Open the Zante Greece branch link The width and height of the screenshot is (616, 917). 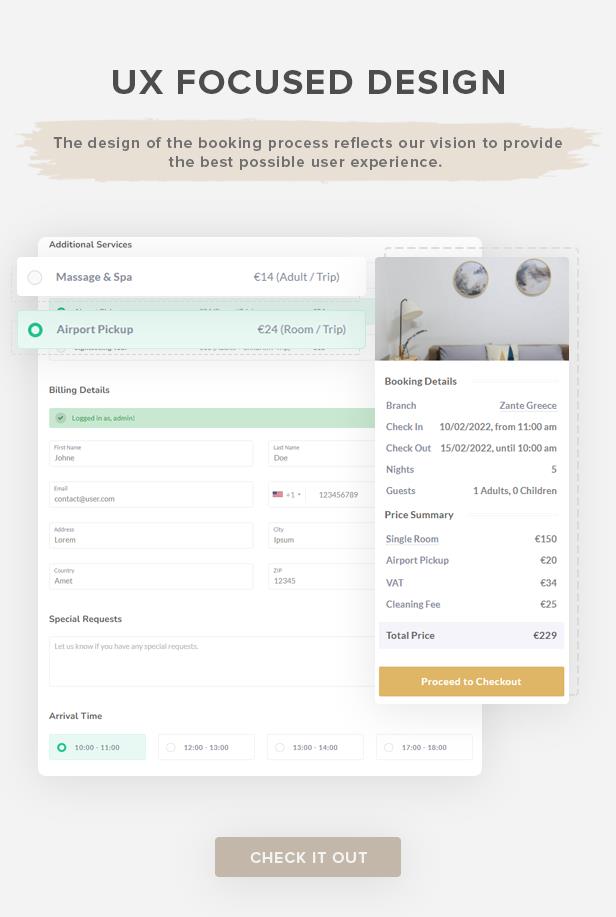point(528,405)
